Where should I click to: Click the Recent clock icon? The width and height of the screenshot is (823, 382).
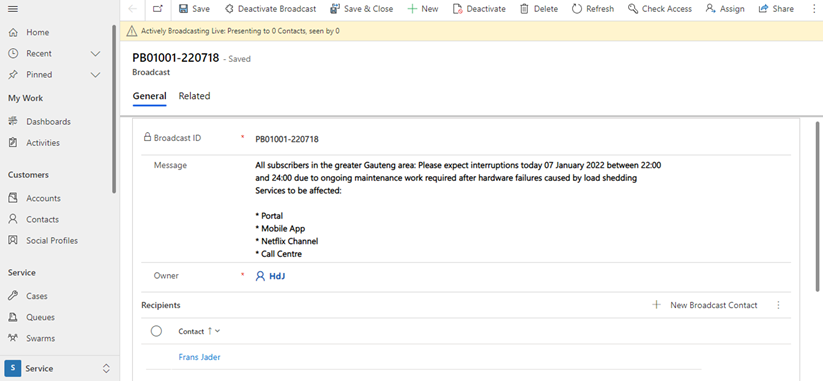13,54
